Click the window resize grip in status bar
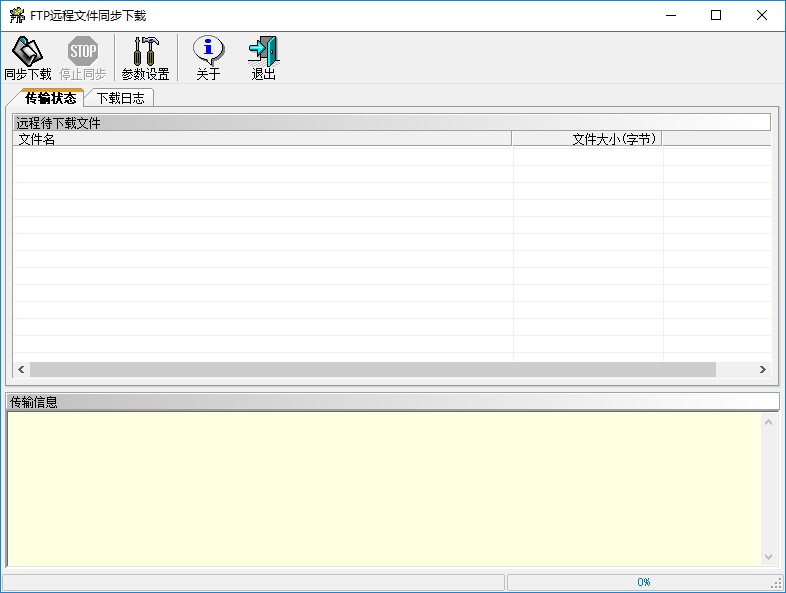The image size is (786, 593). [x=778, y=584]
